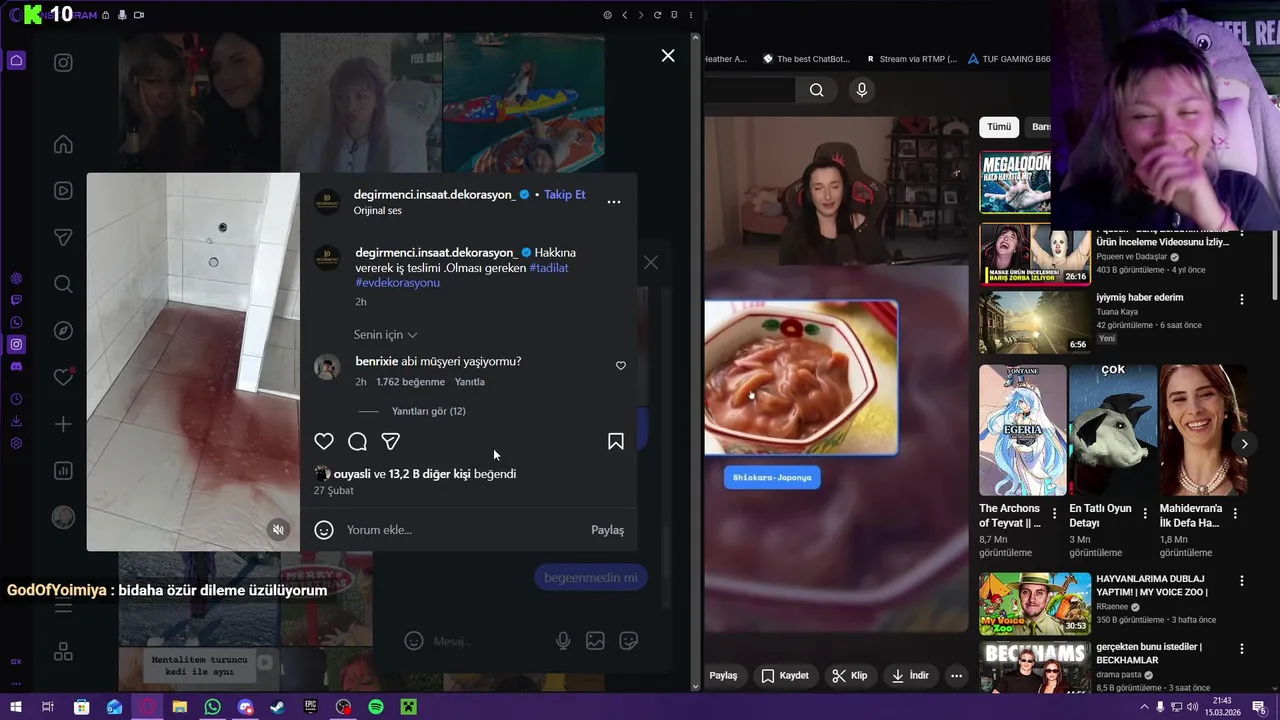The image size is (1280, 720).
Task: Share the post via paper plane icon
Action: (391, 441)
